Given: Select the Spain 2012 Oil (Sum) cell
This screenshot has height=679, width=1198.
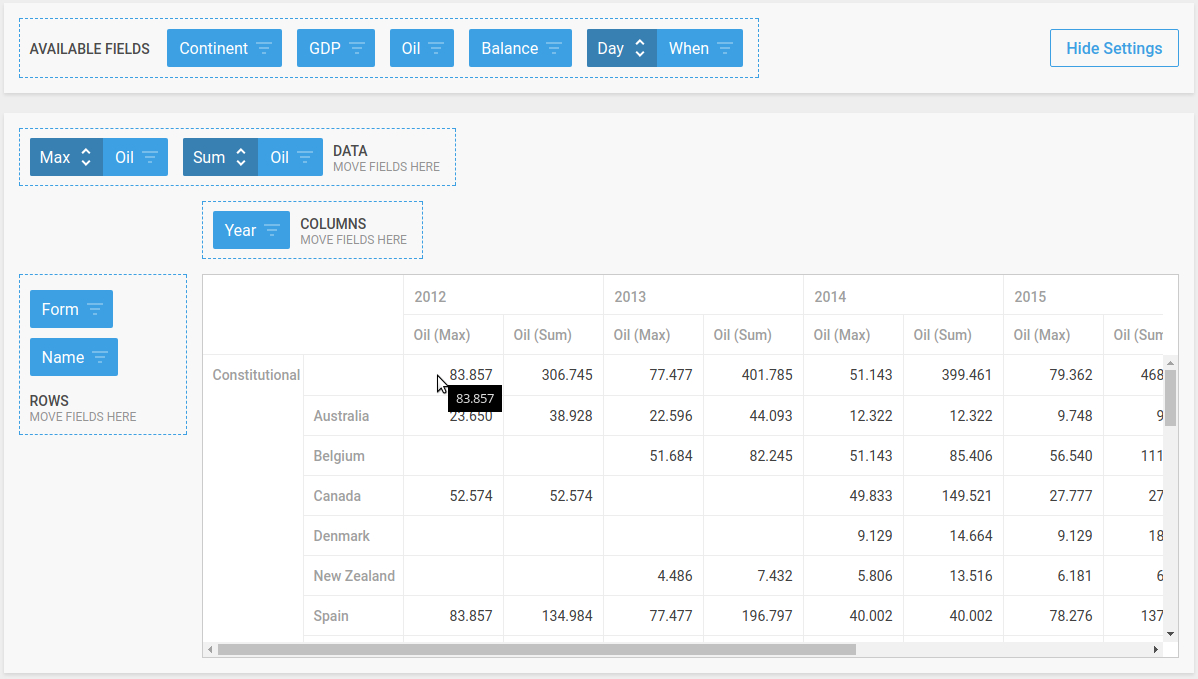Looking at the screenshot, I should (x=553, y=616).
